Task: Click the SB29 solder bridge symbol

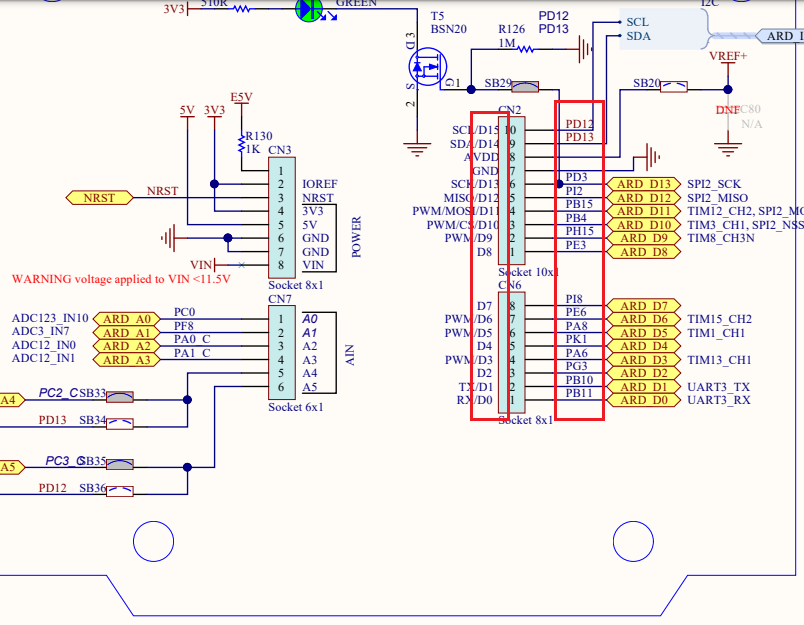Action: (x=527, y=86)
